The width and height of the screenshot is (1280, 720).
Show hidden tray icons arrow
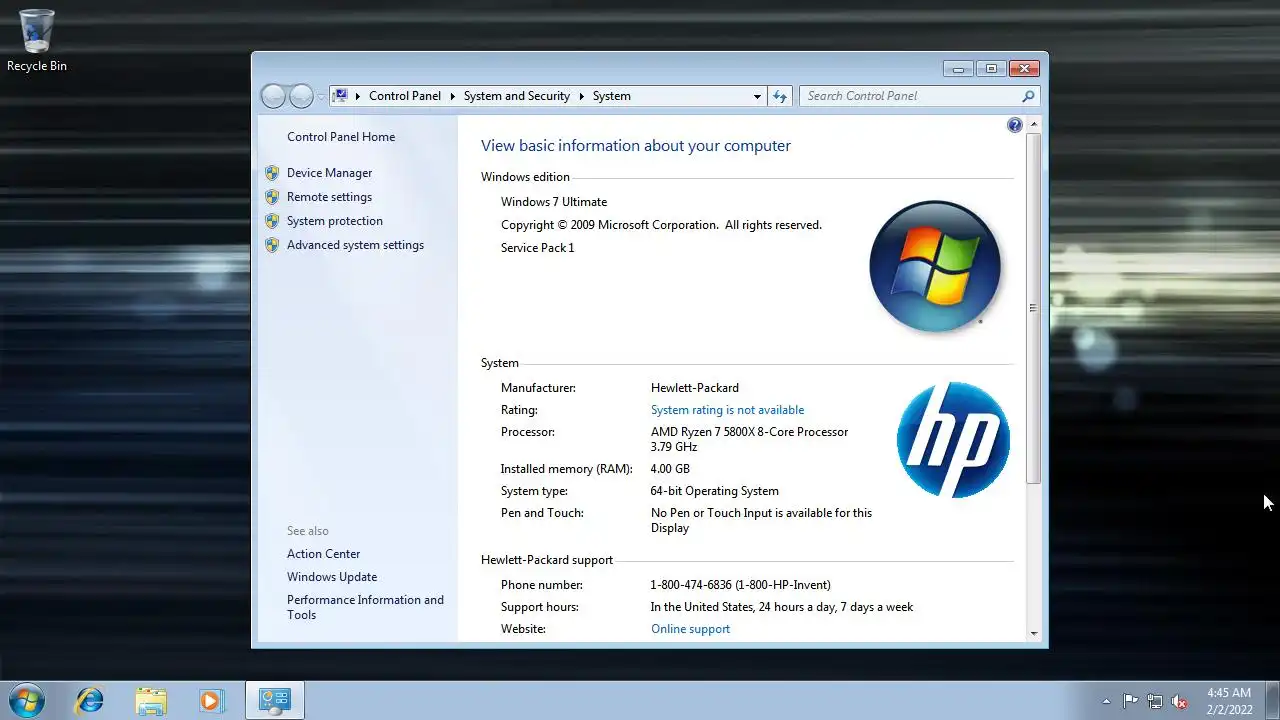pos(1106,701)
